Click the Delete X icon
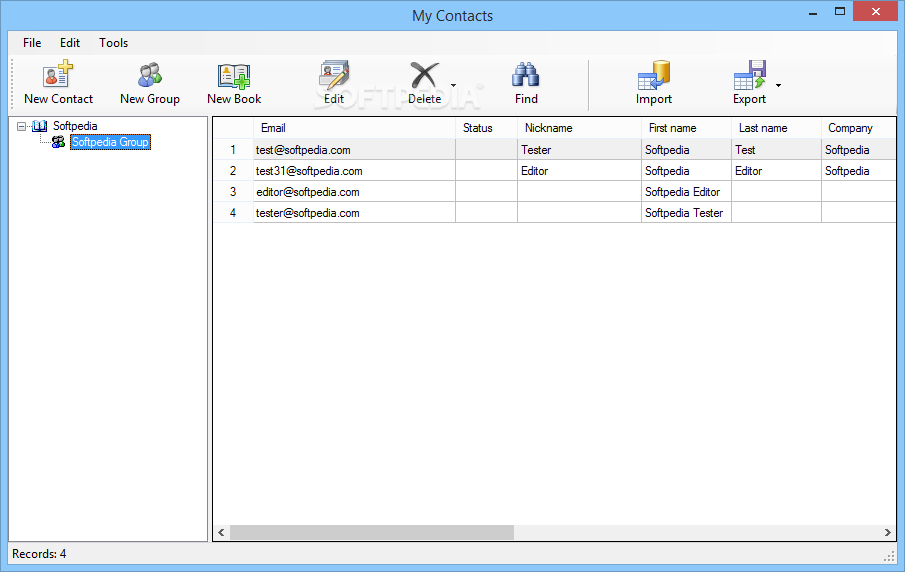This screenshot has width=905, height=572. tap(424, 75)
